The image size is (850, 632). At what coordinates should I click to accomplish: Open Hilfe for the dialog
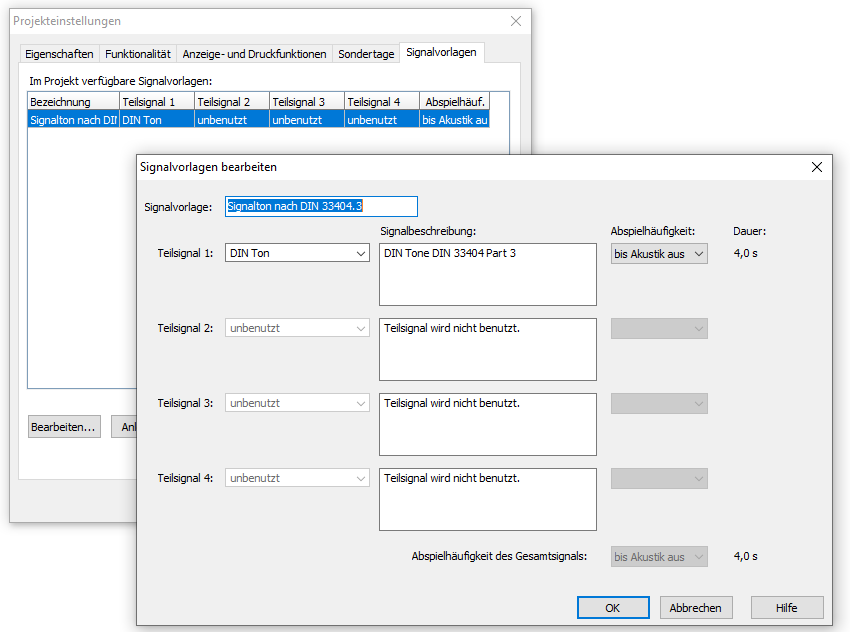(786, 607)
